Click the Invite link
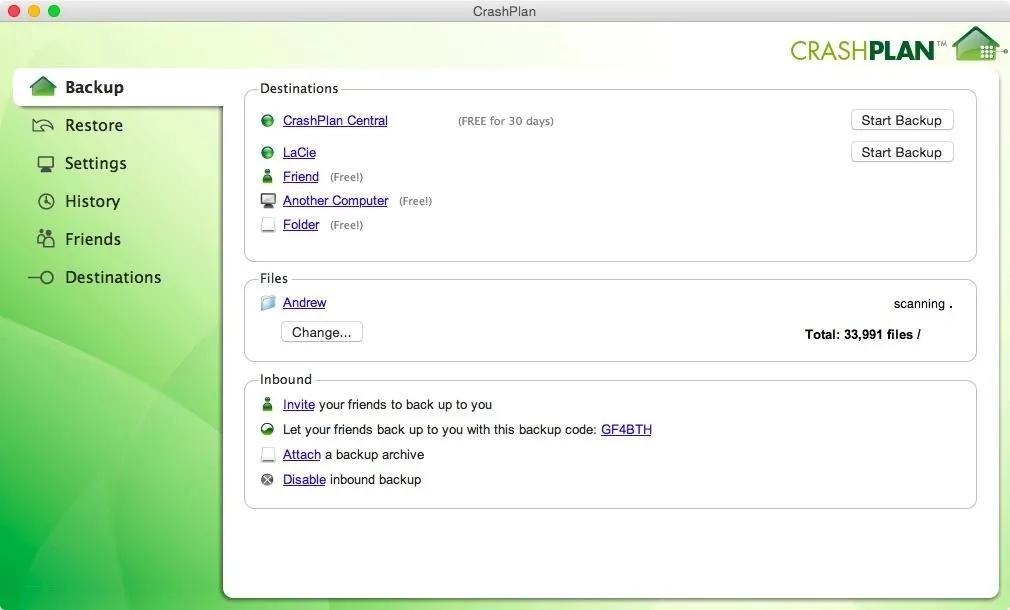This screenshot has height=610, width=1010. tap(299, 405)
